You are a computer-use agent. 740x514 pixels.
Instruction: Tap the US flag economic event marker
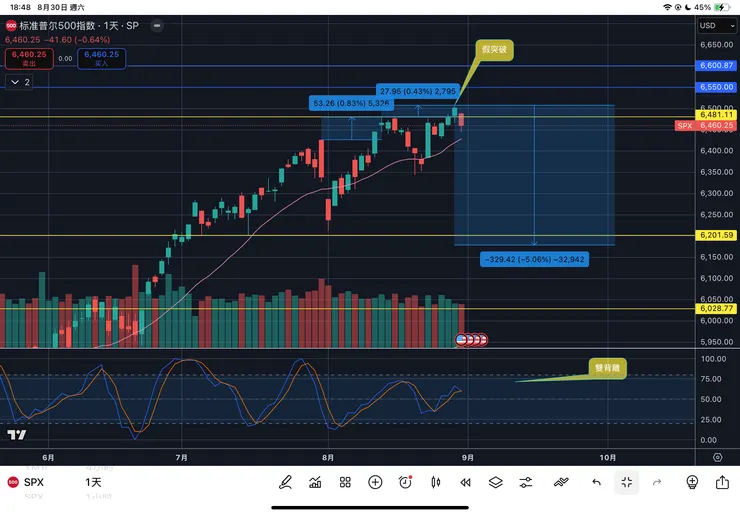click(461, 339)
